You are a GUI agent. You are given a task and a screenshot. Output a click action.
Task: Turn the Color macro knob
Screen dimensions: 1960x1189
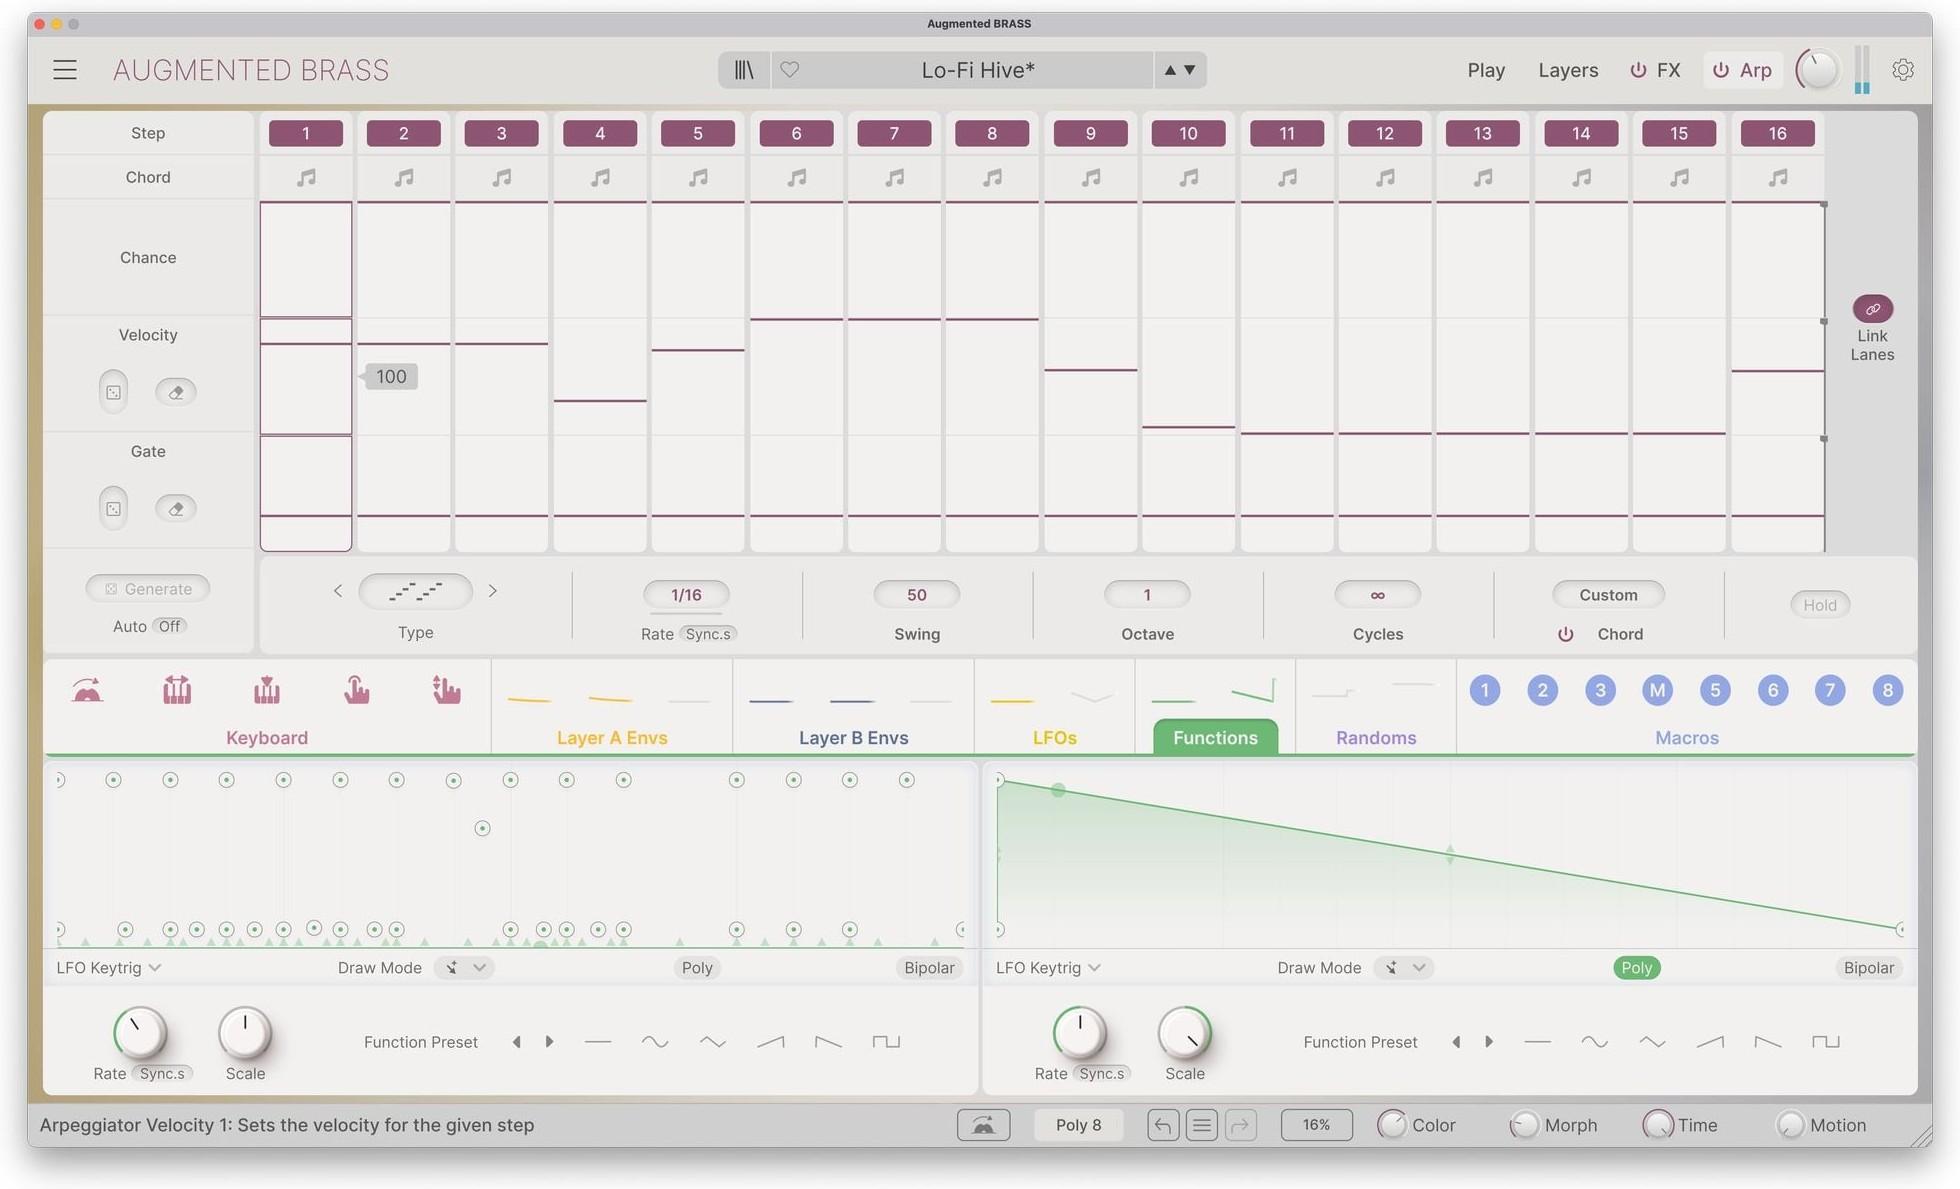click(1392, 1124)
